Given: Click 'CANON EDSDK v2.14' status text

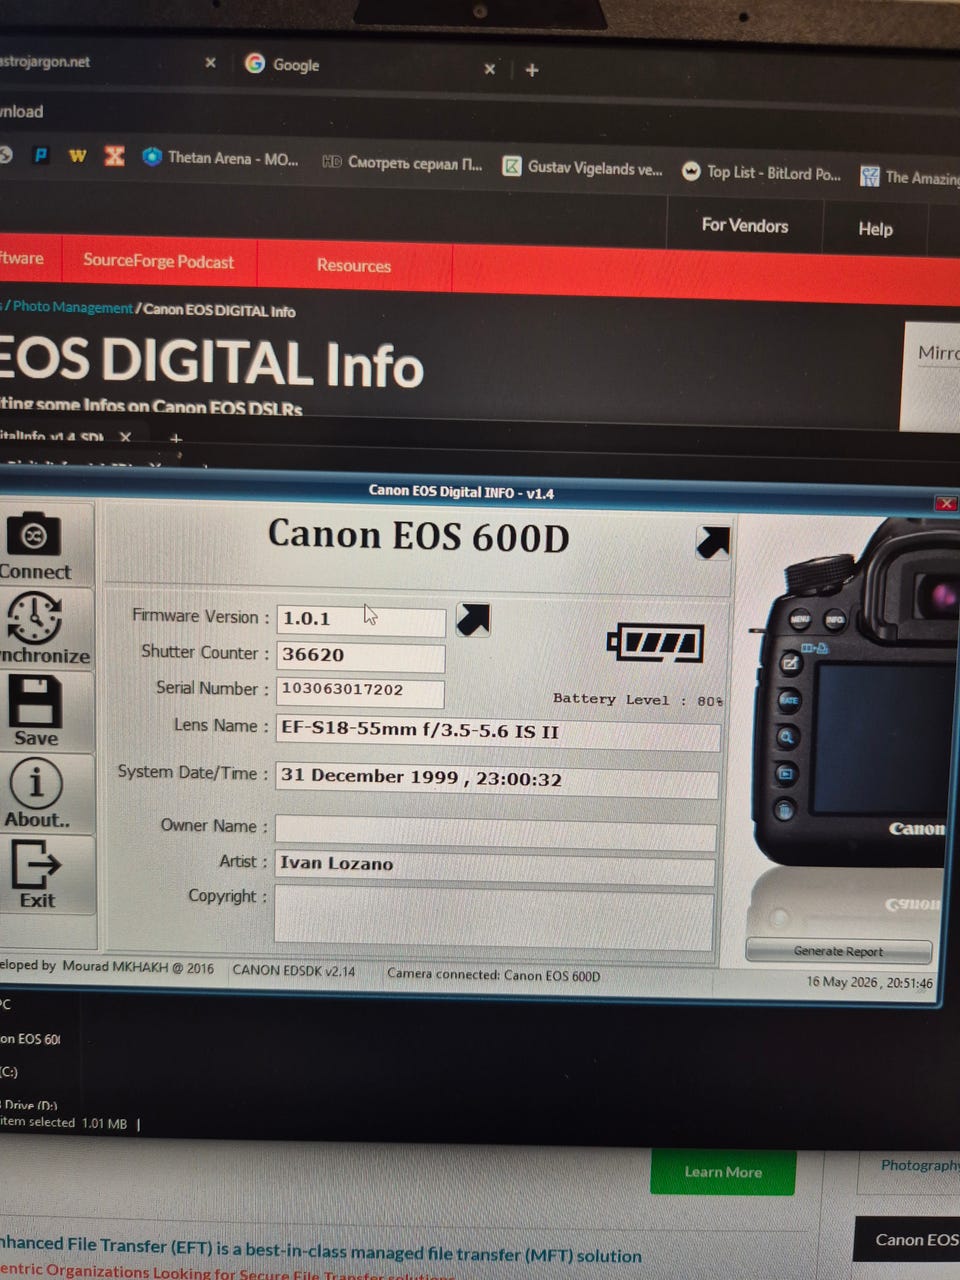Looking at the screenshot, I should tap(294, 970).
